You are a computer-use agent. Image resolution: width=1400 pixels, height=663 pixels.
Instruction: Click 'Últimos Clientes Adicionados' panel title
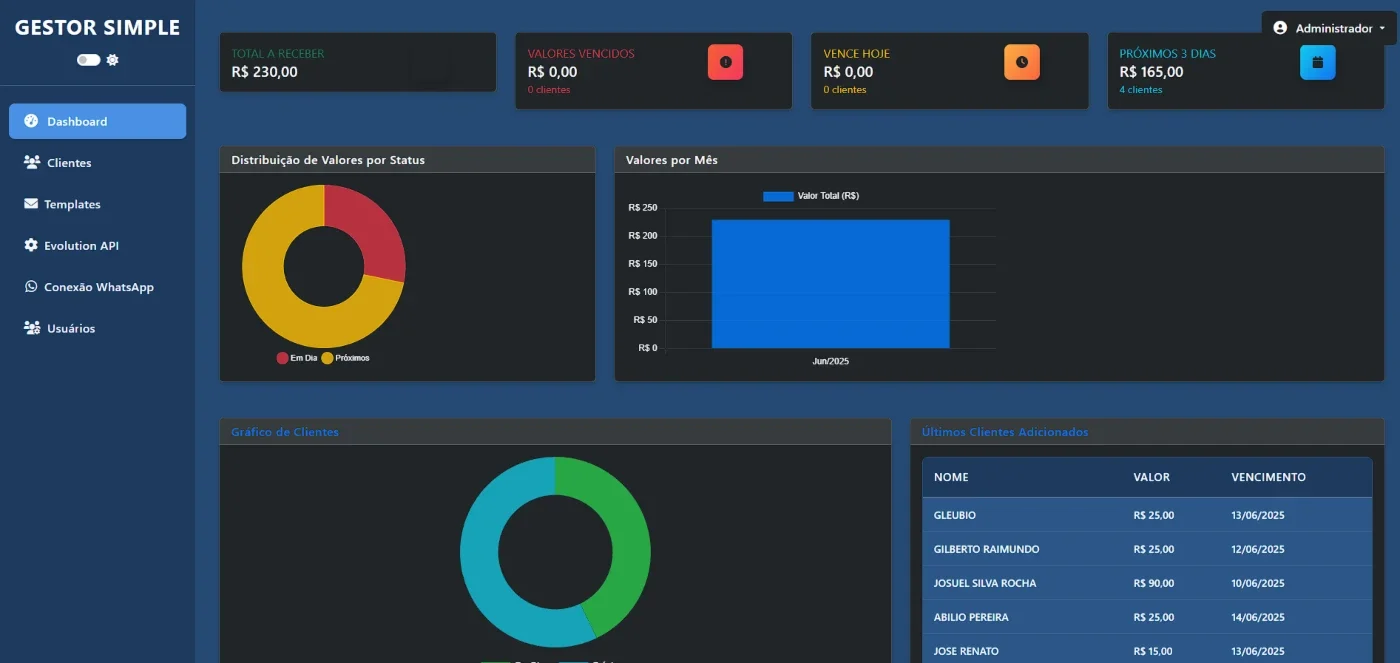click(1005, 432)
